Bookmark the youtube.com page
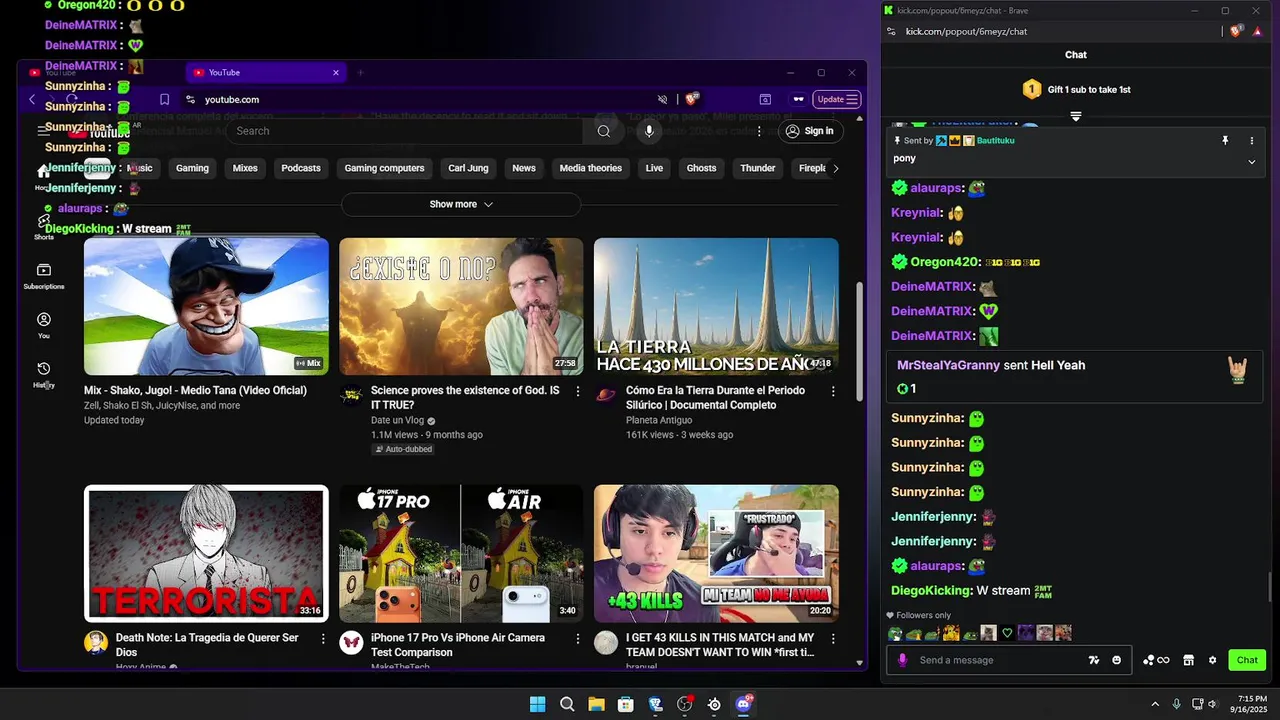Viewport: 1280px width, 720px height. coord(165,99)
